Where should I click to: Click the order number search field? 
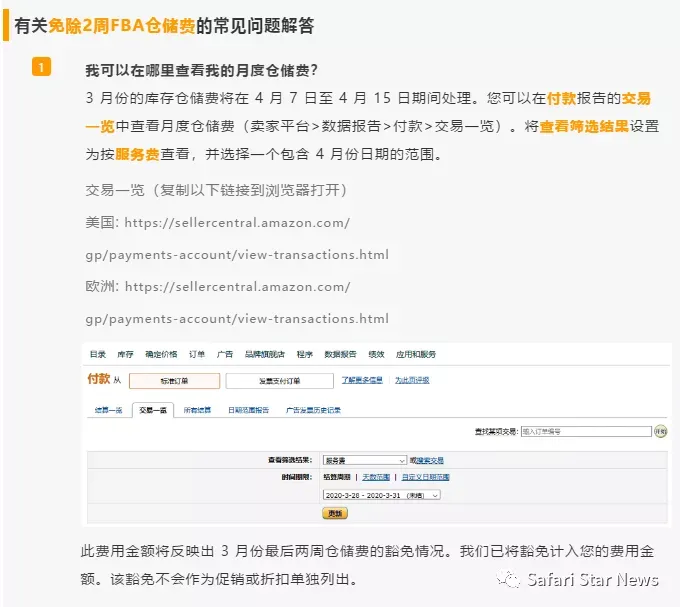(586, 431)
